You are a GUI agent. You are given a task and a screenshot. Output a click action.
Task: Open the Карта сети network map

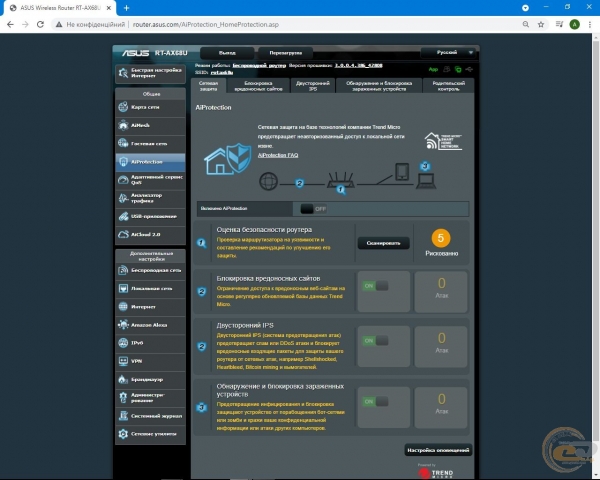click(x=150, y=107)
